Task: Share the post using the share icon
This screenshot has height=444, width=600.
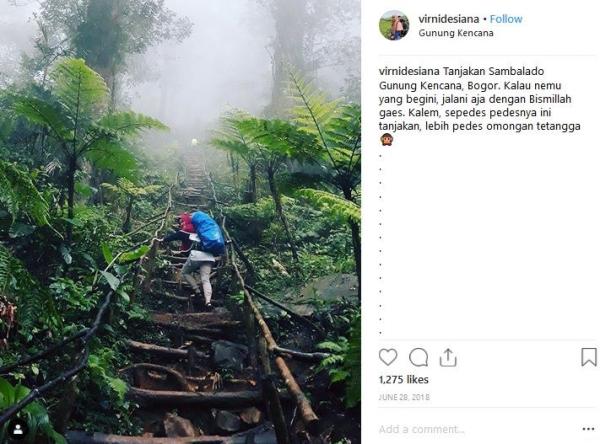Action: tap(448, 357)
